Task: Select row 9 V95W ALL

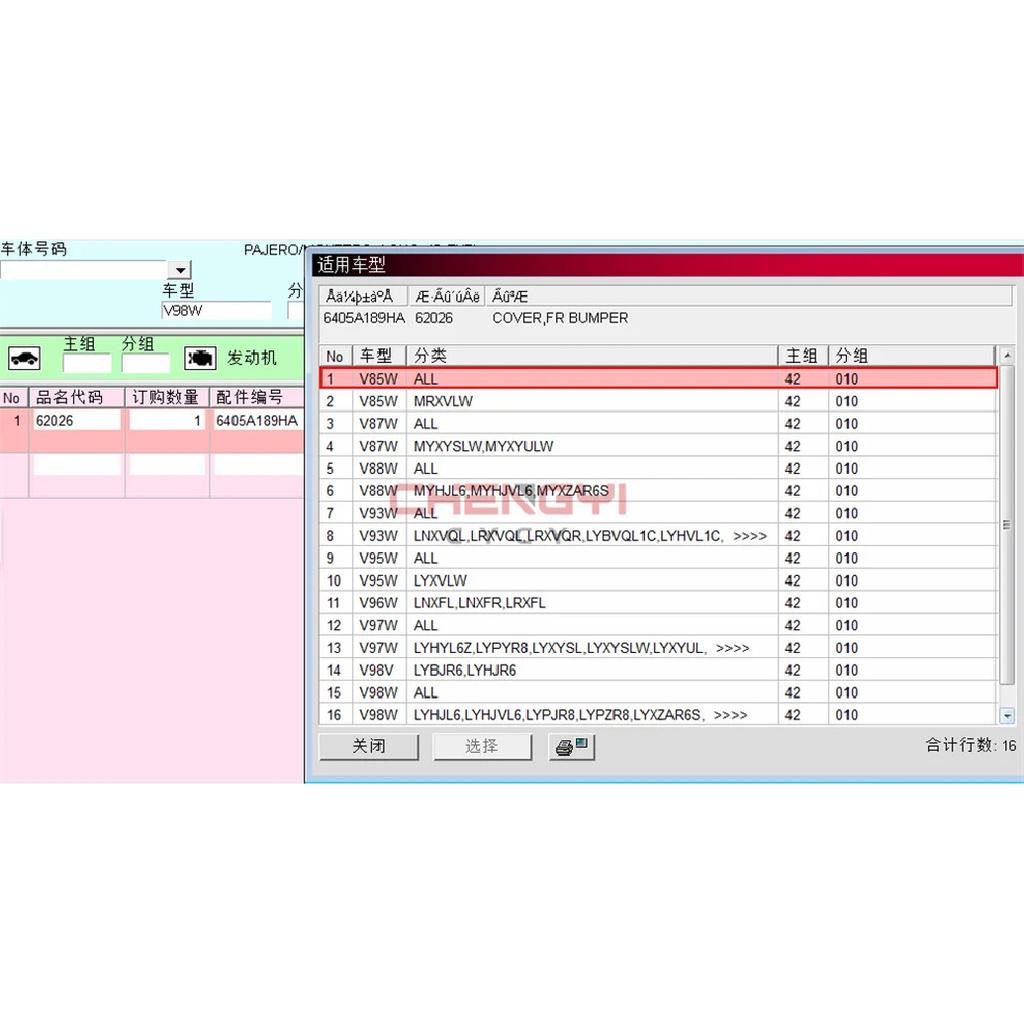Action: coord(658,558)
